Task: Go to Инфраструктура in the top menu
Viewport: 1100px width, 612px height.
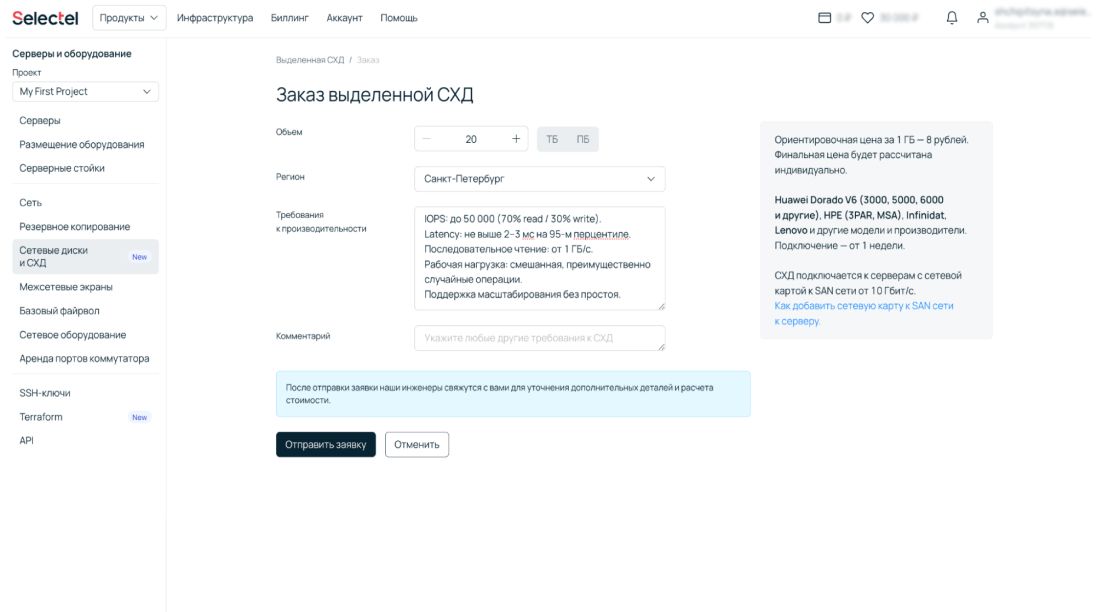Action: click(215, 18)
